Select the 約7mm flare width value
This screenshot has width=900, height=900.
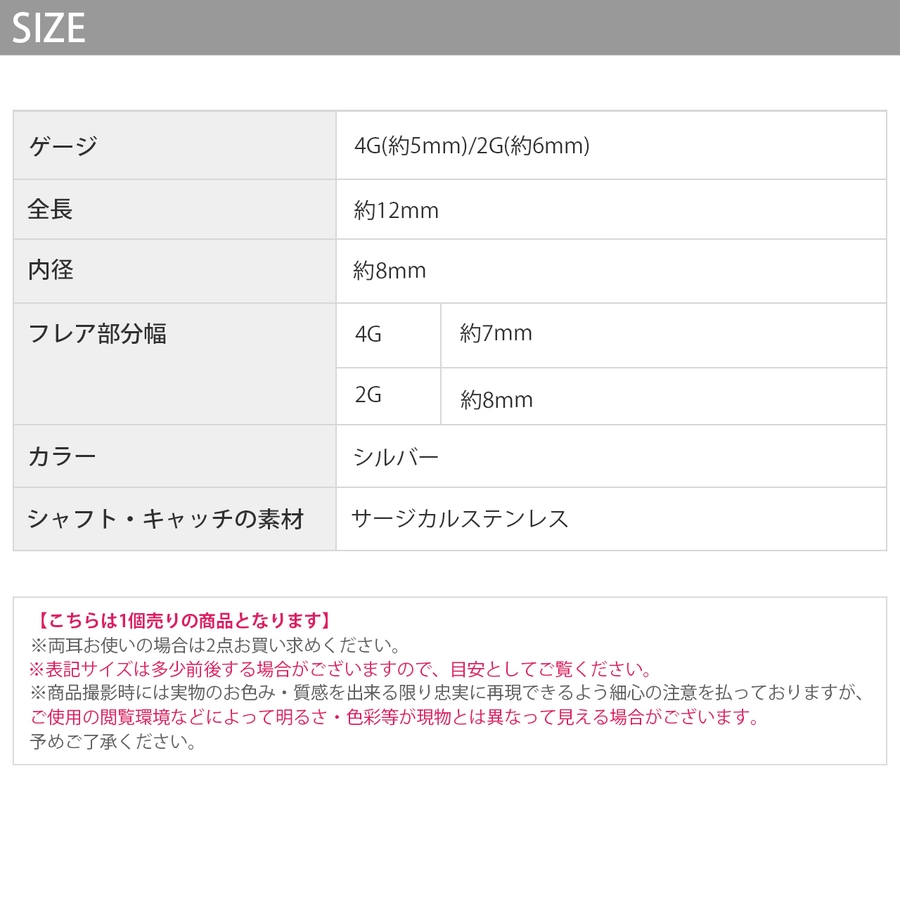pos(496,334)
